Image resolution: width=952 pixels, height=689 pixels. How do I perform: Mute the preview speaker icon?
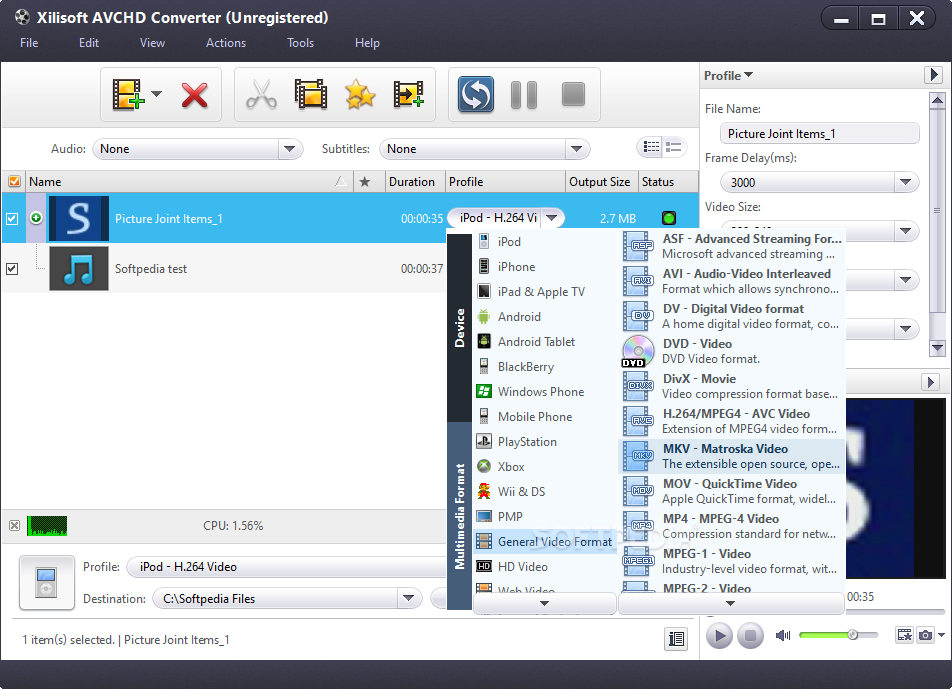783,636
